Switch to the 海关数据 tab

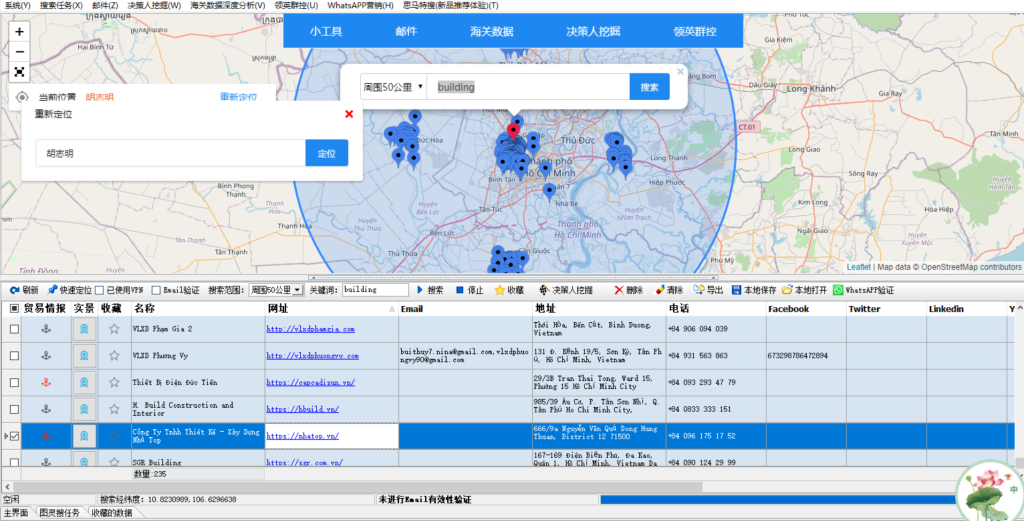[x=491, y=31]
